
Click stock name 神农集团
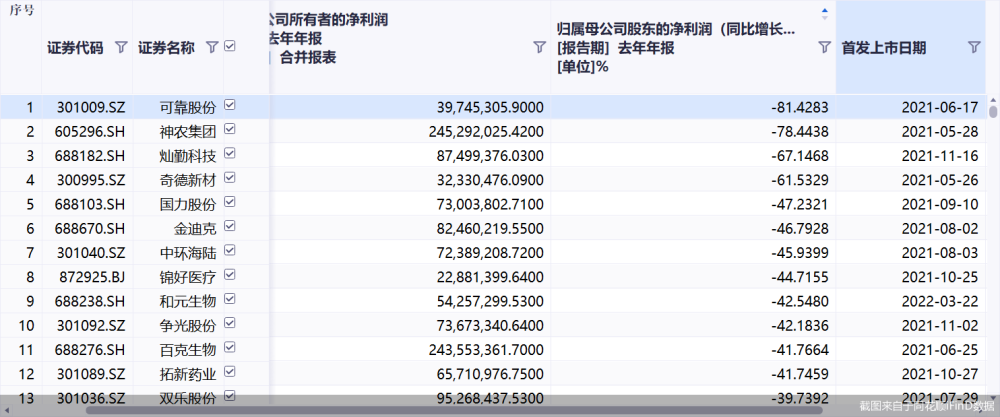[188, 132]
